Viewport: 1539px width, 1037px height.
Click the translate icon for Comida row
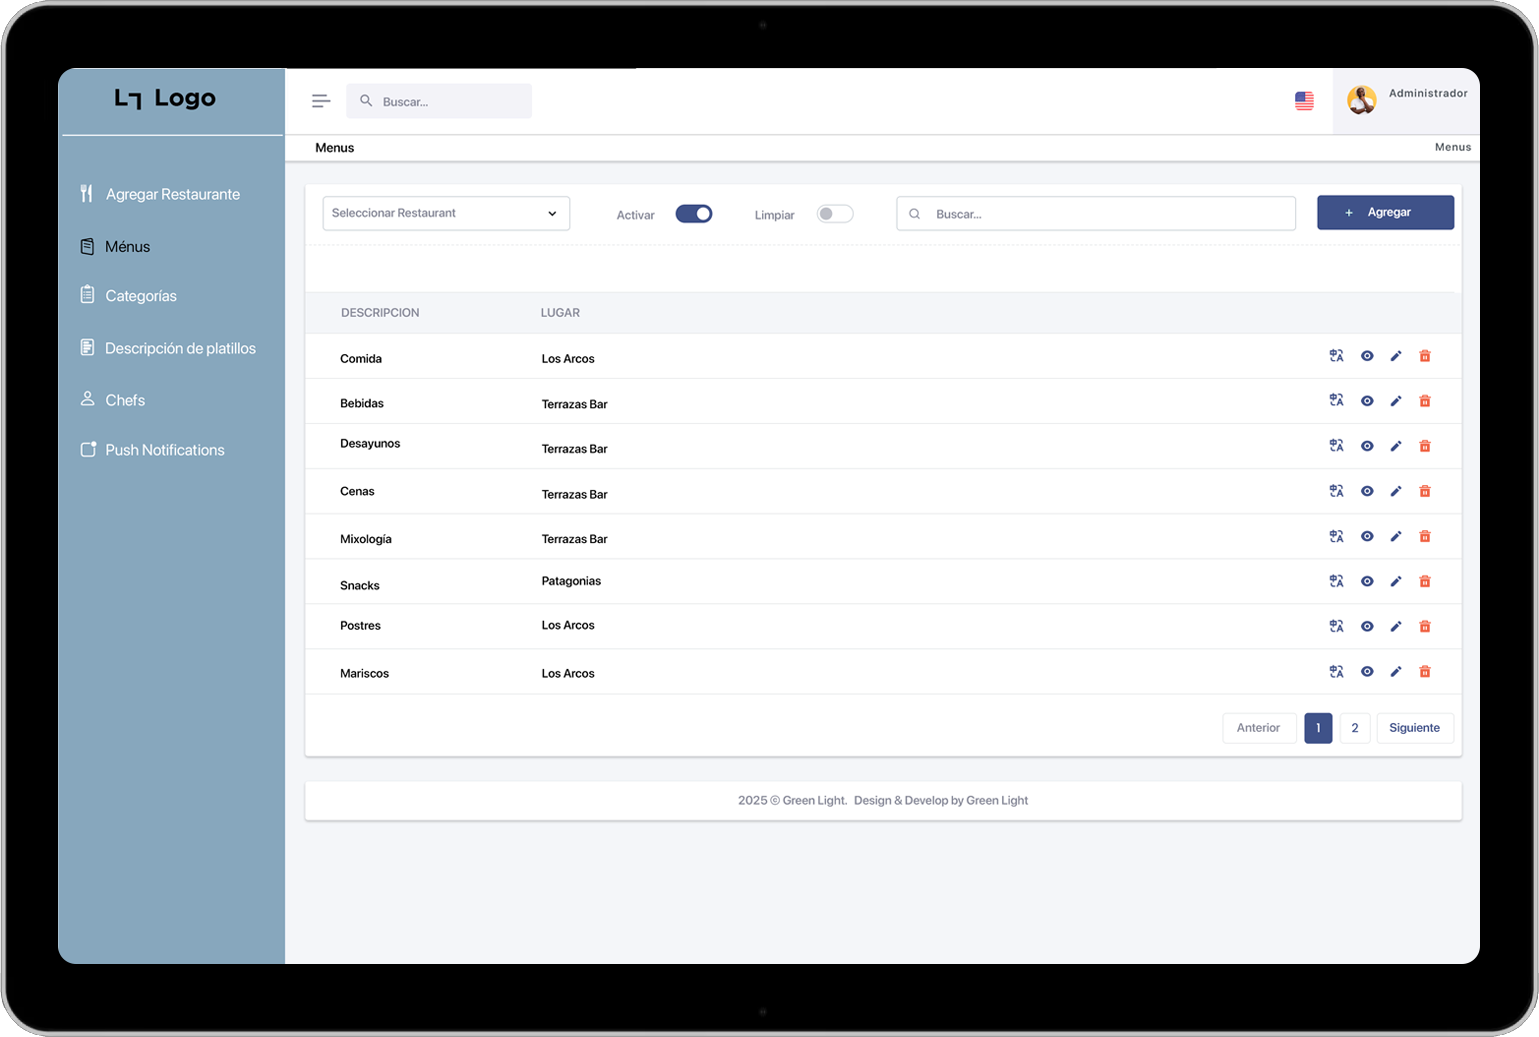1336,356
